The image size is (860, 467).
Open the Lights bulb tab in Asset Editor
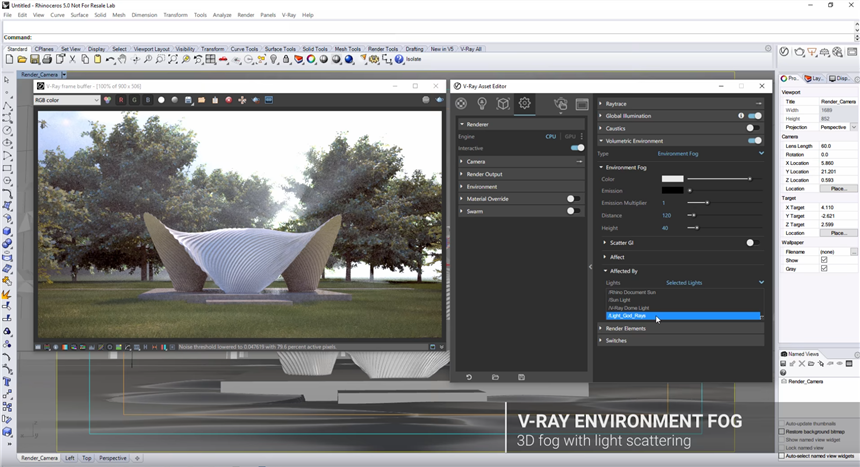[482, 104]
